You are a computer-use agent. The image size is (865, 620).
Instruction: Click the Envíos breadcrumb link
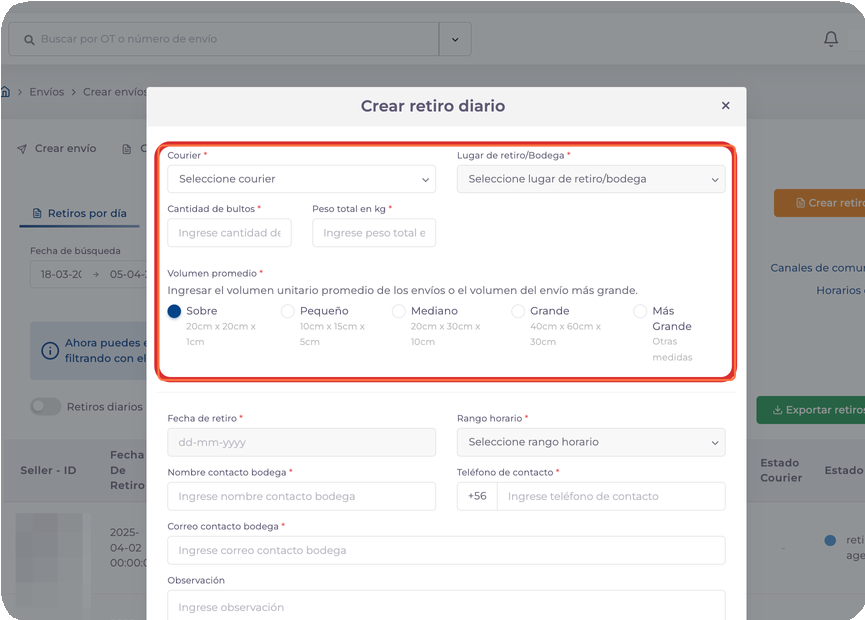[46, 92]
